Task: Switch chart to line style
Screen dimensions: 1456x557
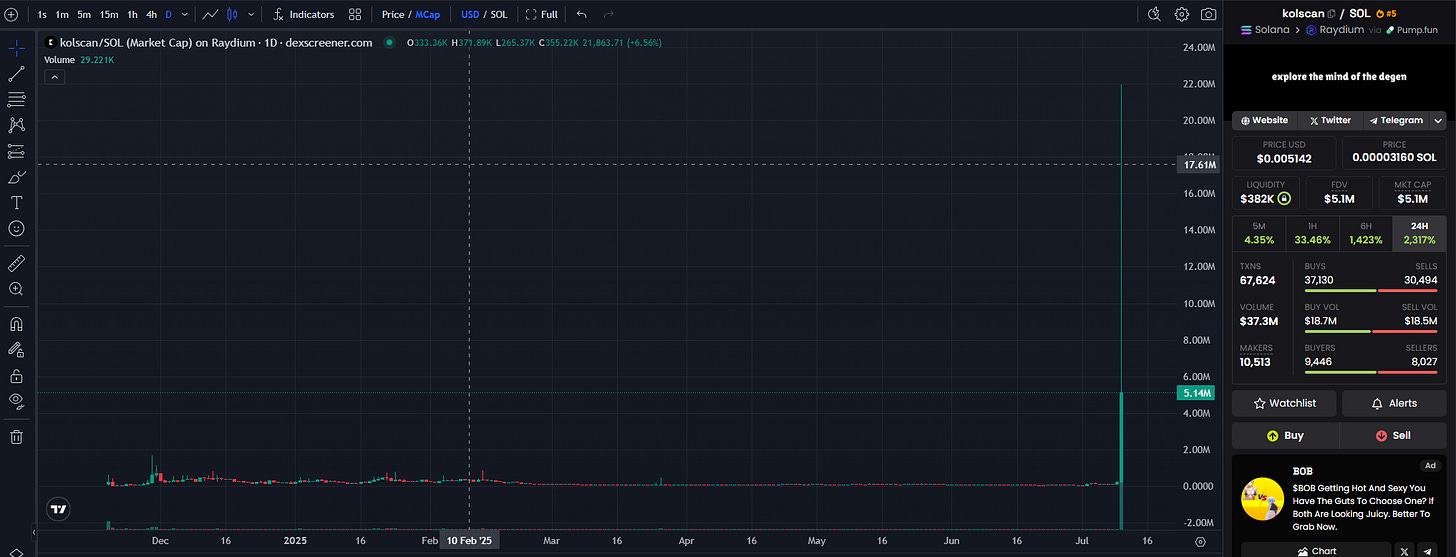Action: (211, 15)
